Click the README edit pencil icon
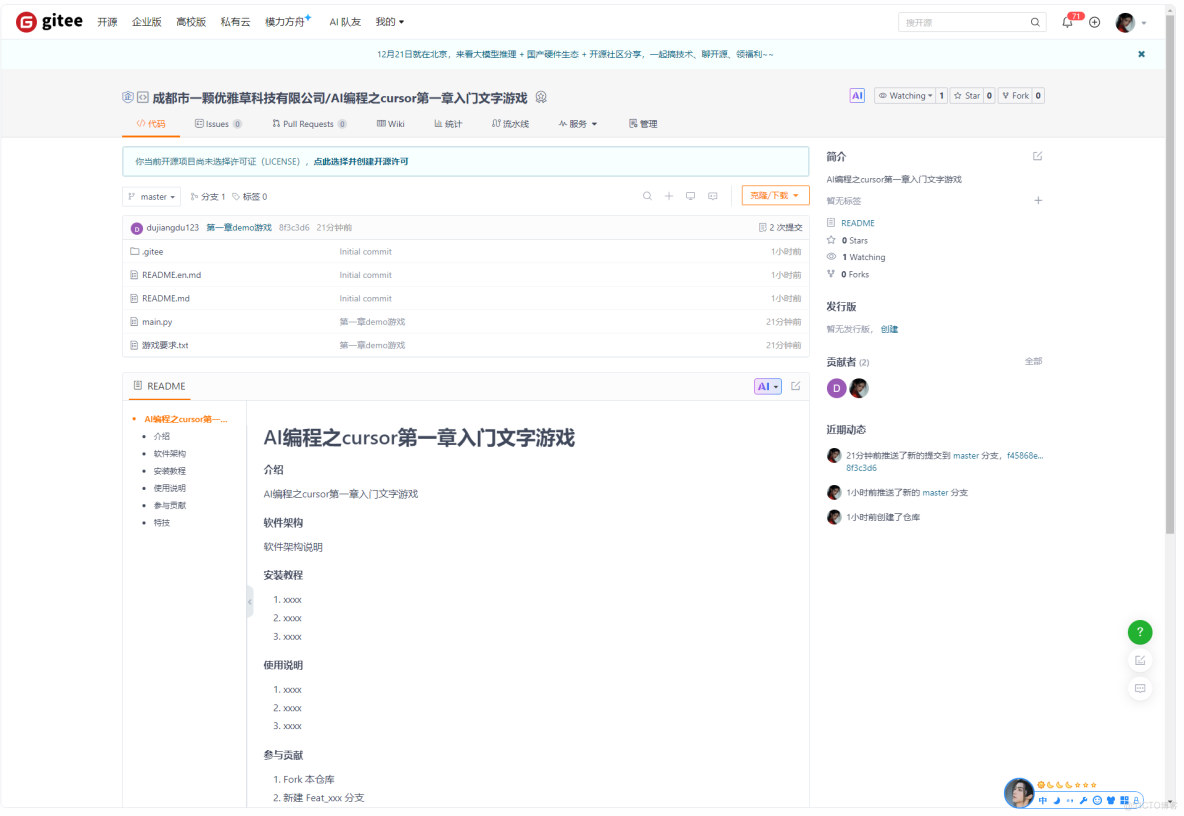1184x816 pixels. click(794, 386)
